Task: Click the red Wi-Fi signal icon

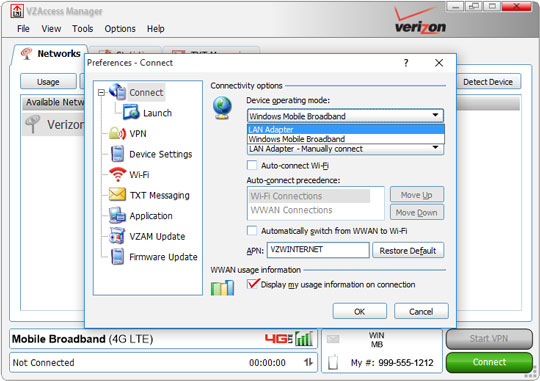Action: (117, 174)
